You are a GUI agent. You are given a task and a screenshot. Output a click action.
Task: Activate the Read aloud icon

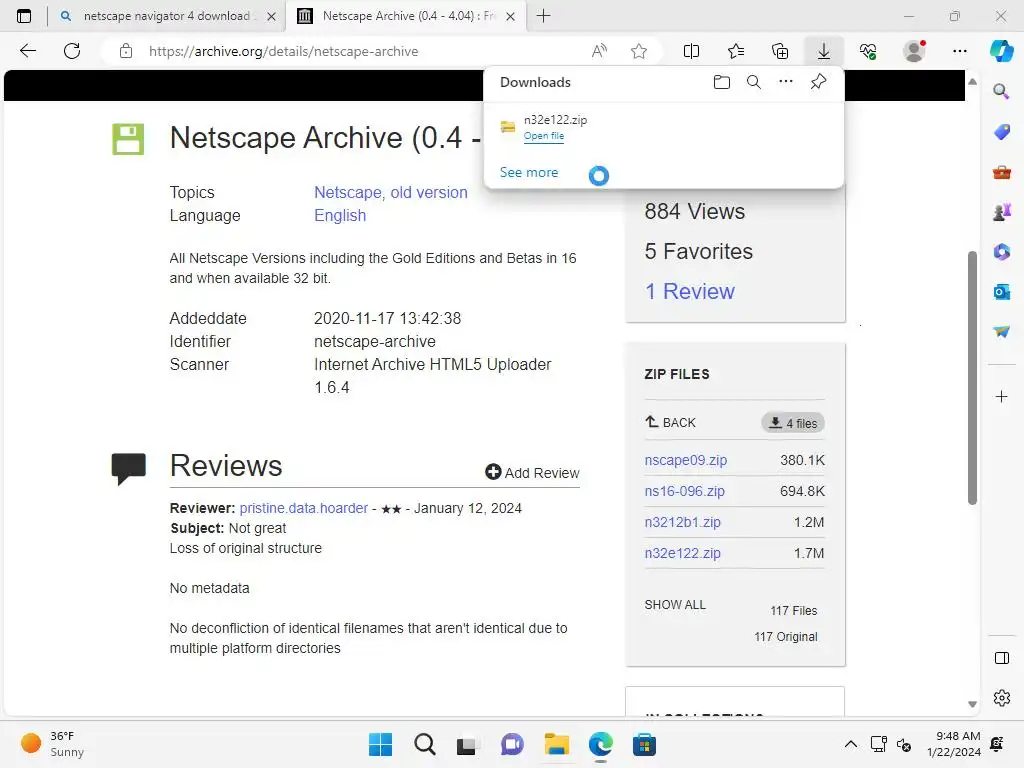(599, 51)
